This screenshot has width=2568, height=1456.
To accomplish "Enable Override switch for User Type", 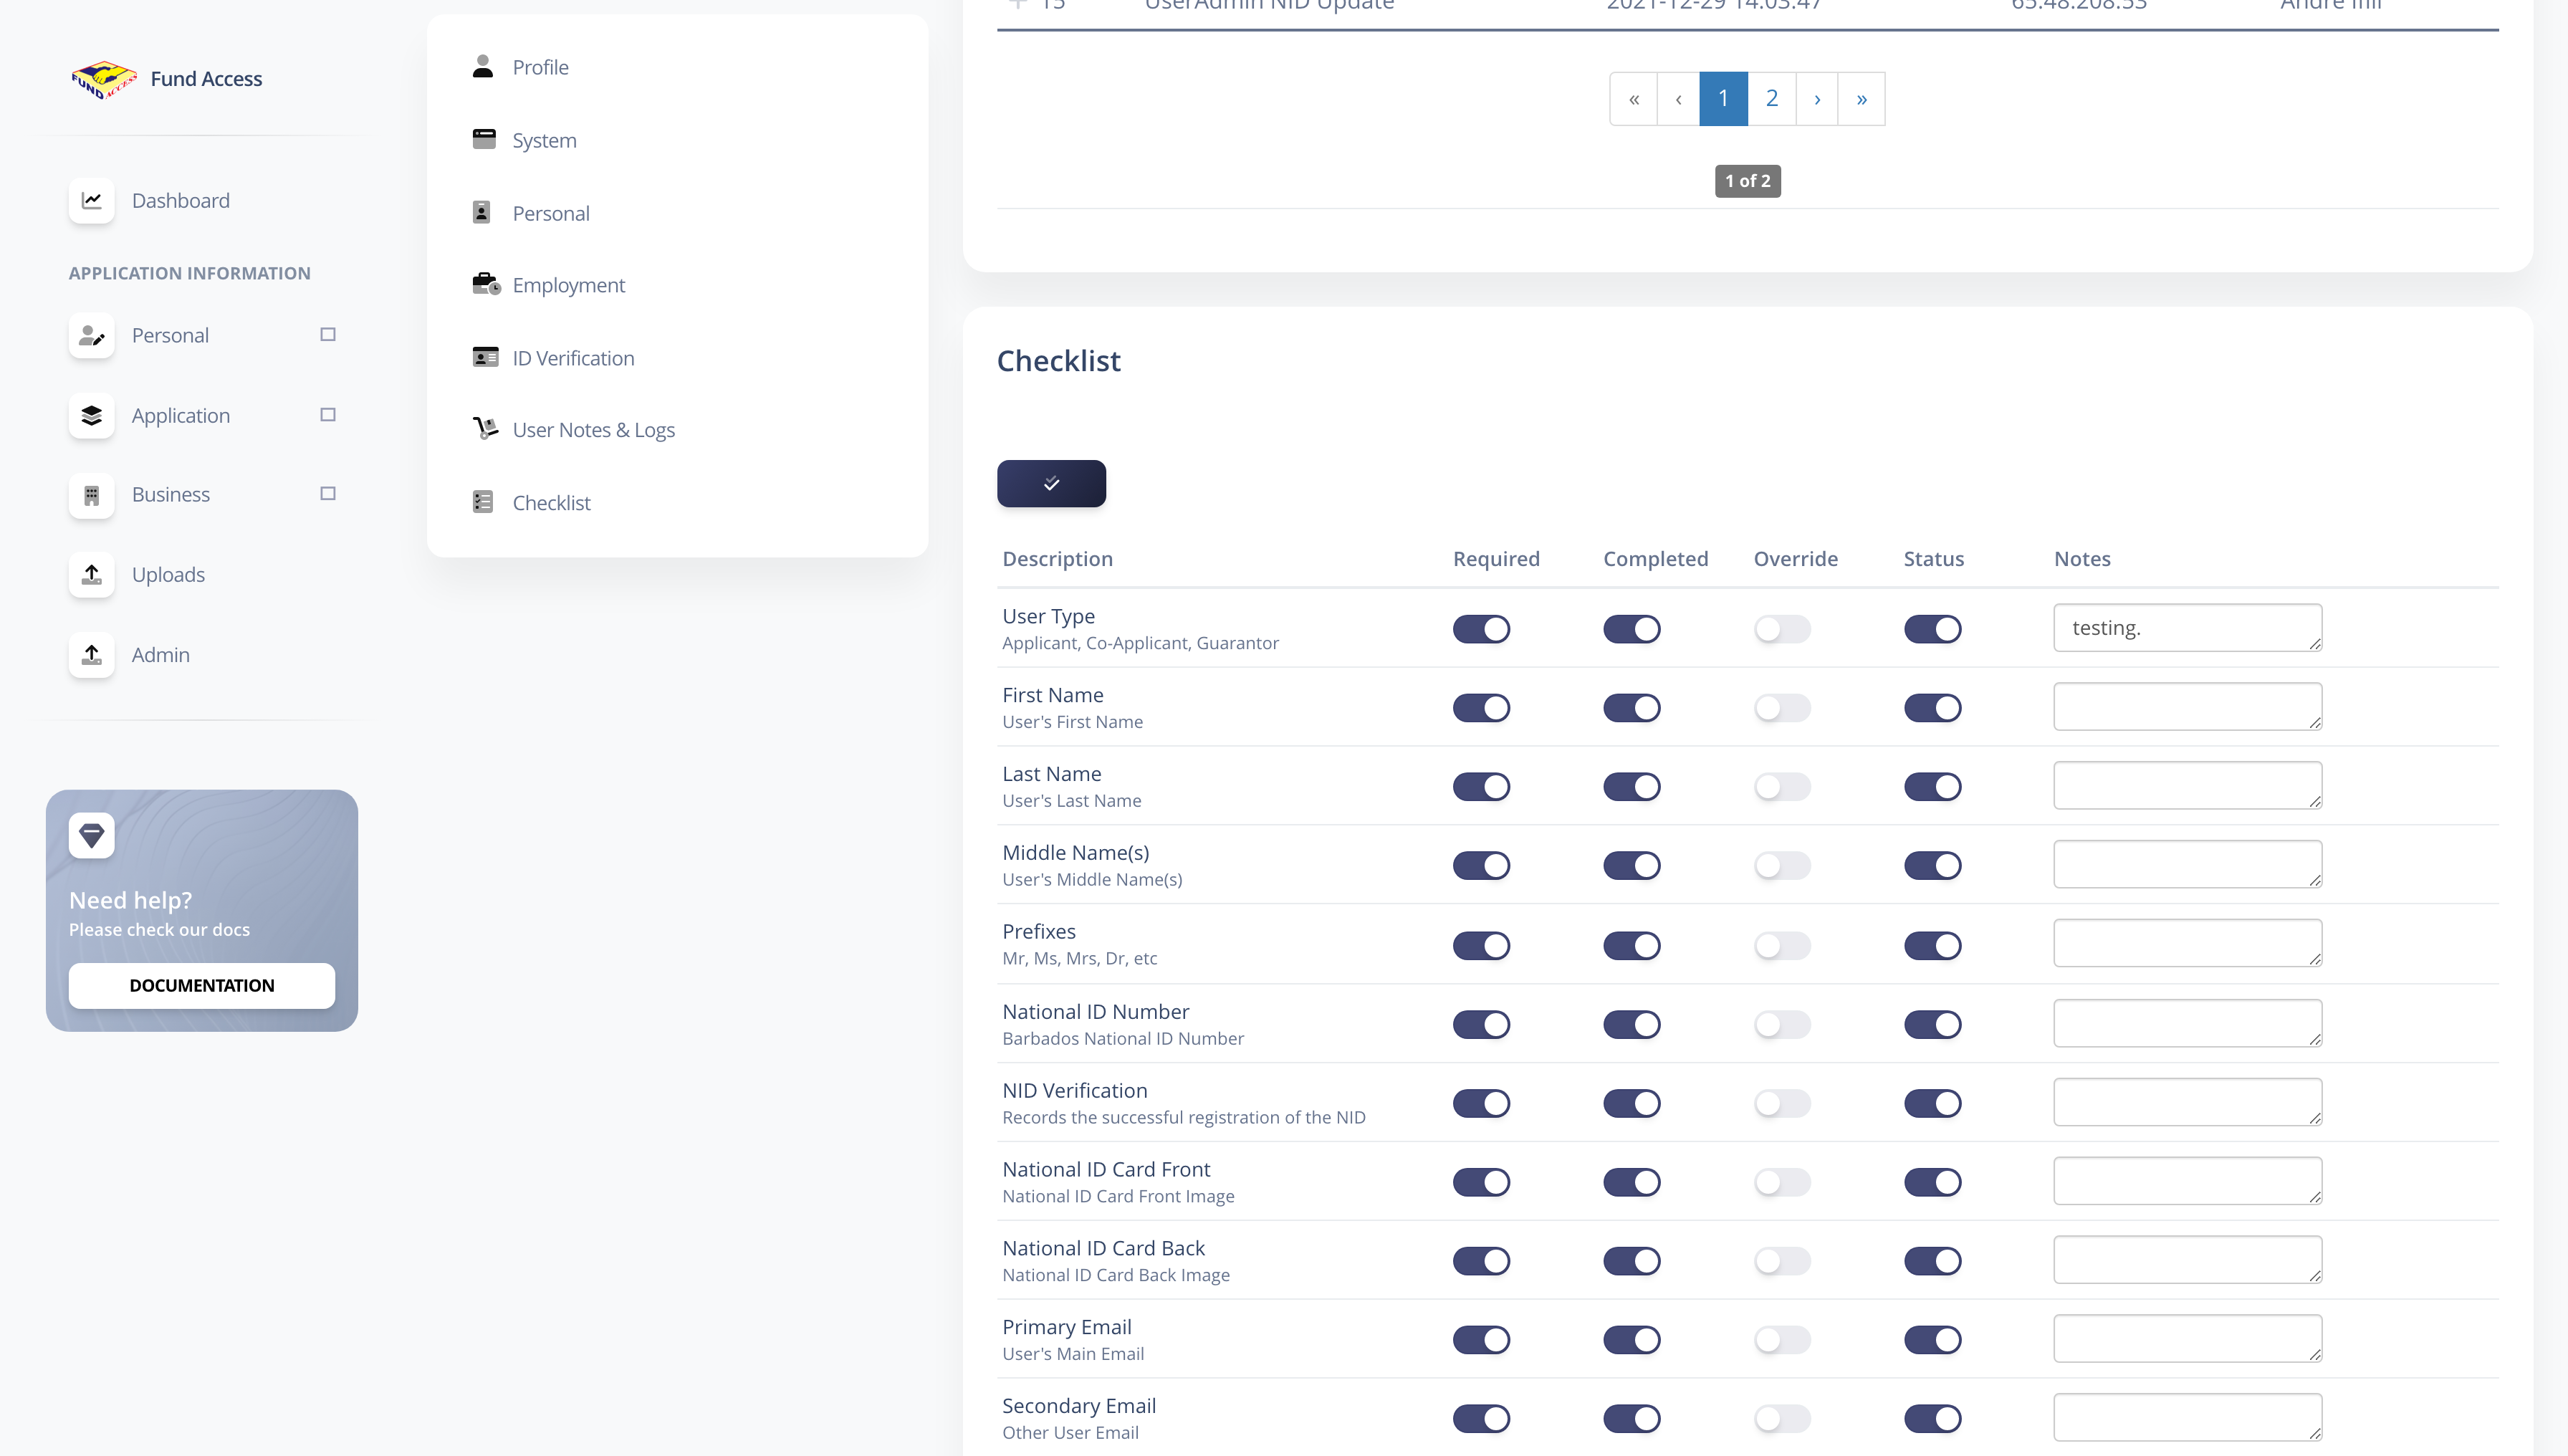I will click(x=1782, y=629).
